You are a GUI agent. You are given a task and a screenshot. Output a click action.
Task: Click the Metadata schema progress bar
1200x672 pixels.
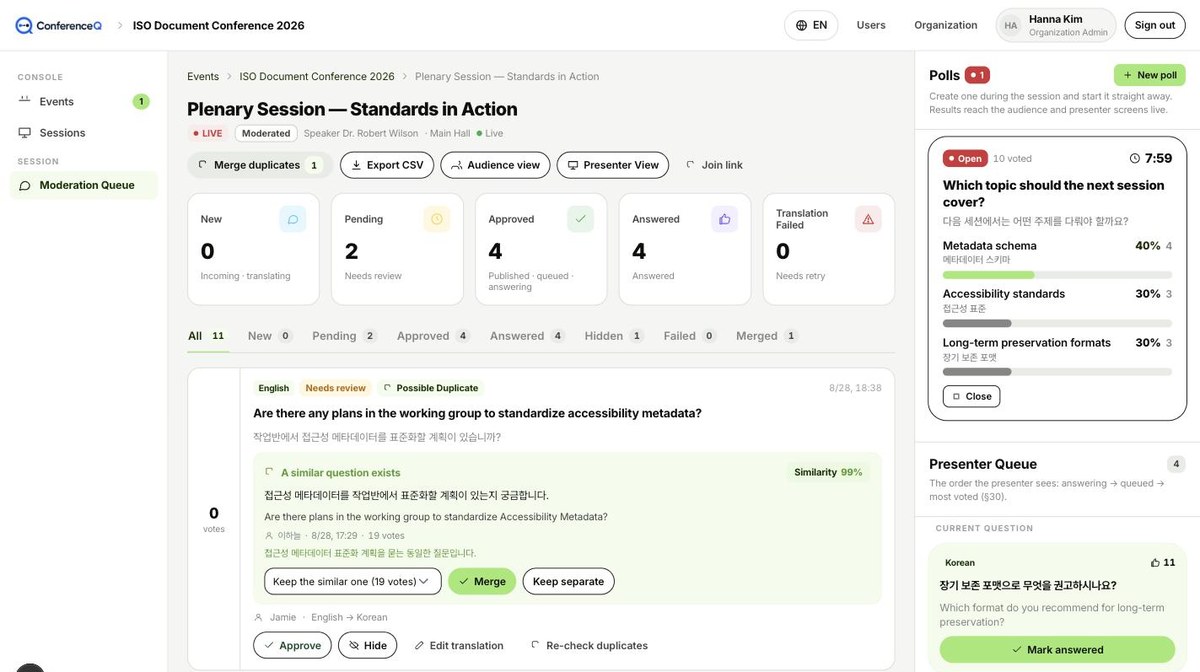(x=1057, y=274)
